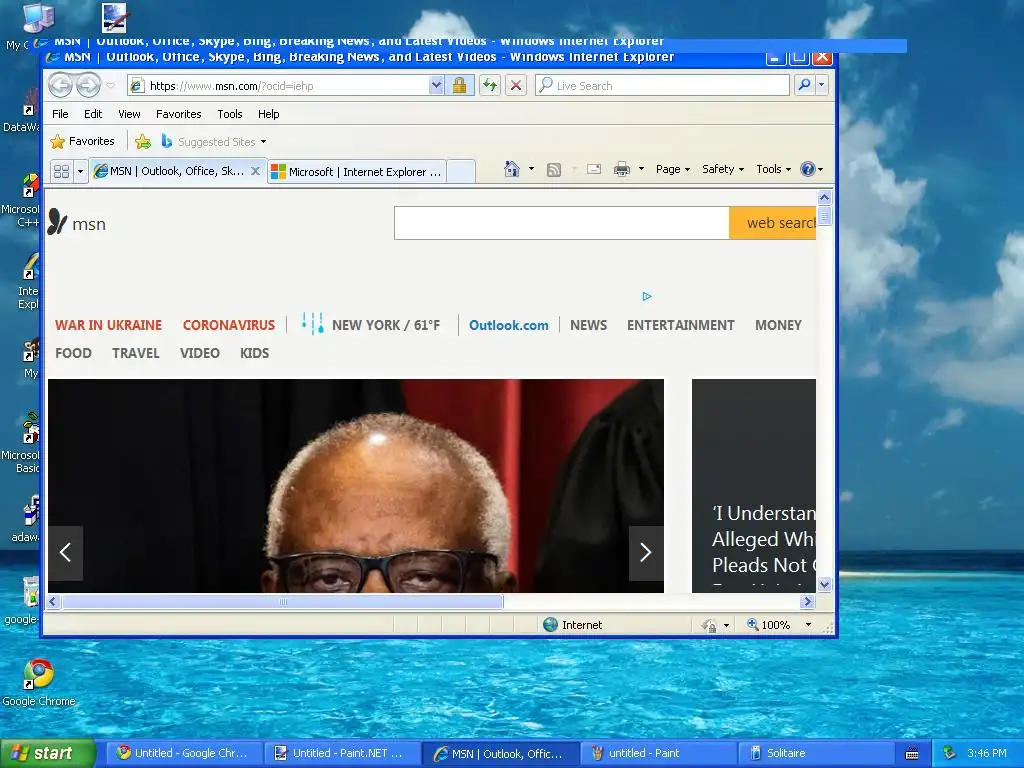Click the vertical scrollbar down arrow
1024x768 pixels.
[x=824, y=584]
